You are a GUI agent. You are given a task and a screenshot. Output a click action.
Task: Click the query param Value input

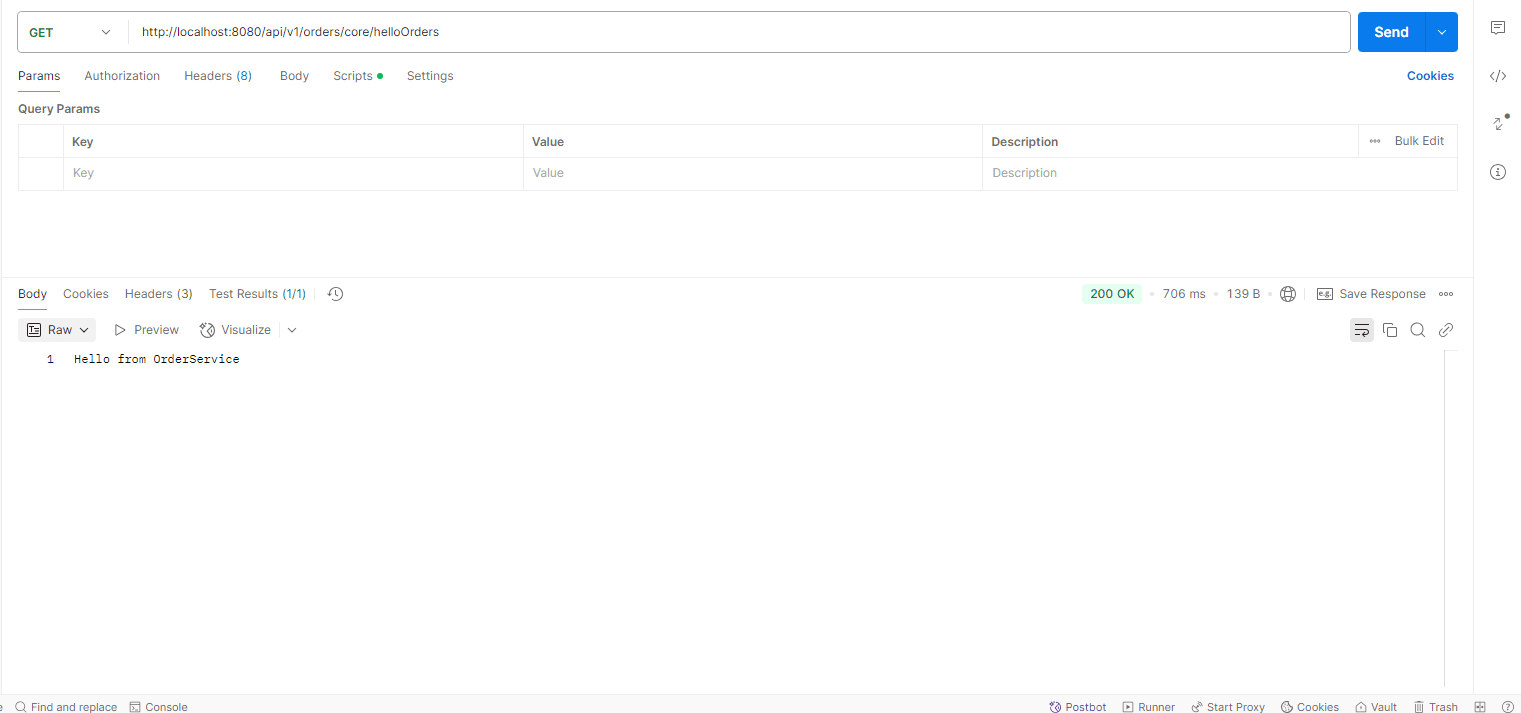753,173
